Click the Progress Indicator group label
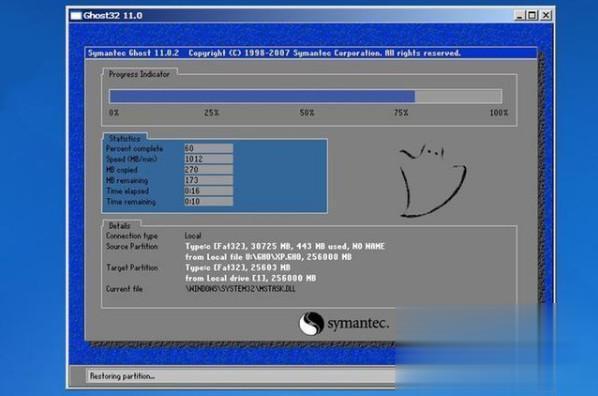This screenshot has height=396, width=598. pos(139,74)
